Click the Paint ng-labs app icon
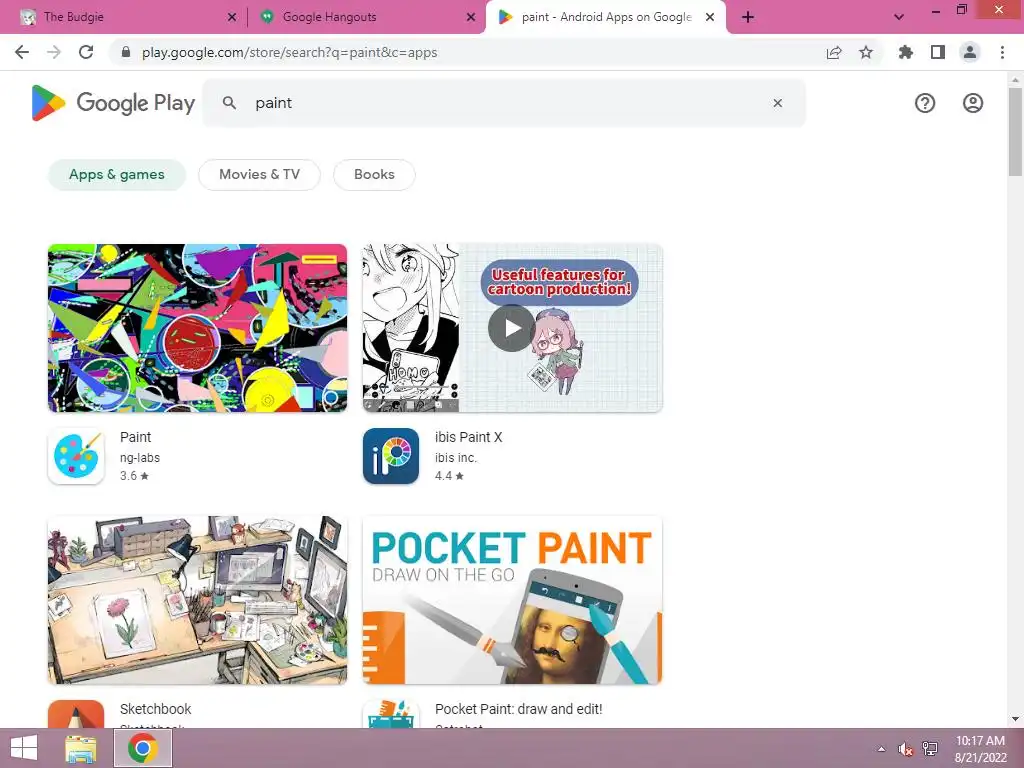Viewport: 1024px width, 768px height. tap(76, 456)
